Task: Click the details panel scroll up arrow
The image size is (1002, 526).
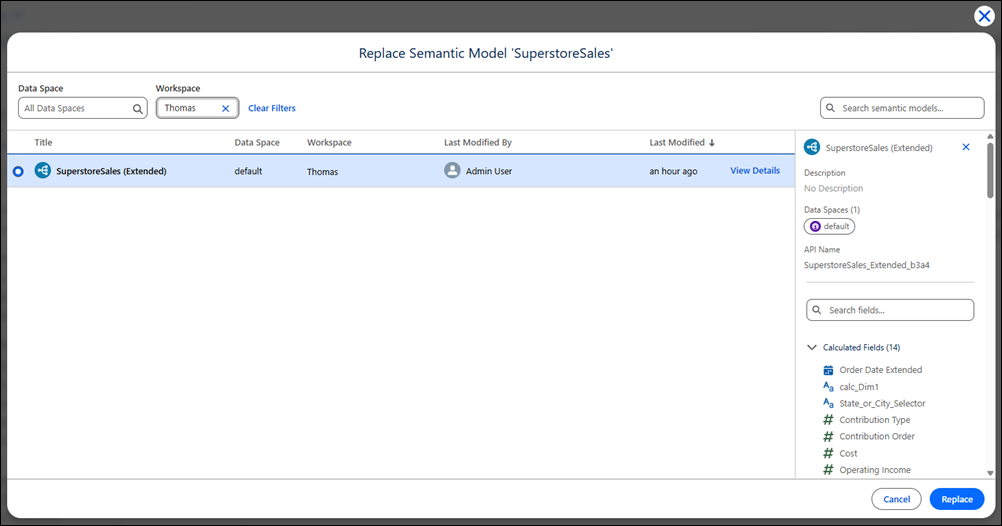Action: [x=990, y=136]
